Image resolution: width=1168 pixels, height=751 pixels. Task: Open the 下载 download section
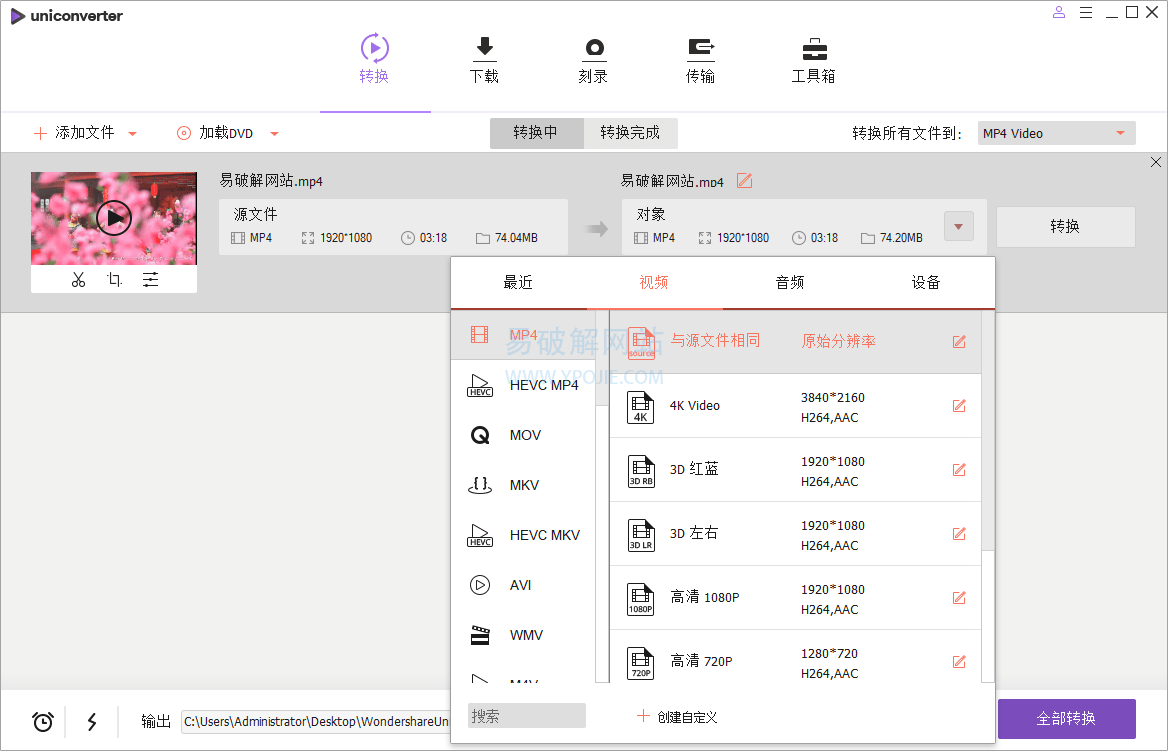484,59
